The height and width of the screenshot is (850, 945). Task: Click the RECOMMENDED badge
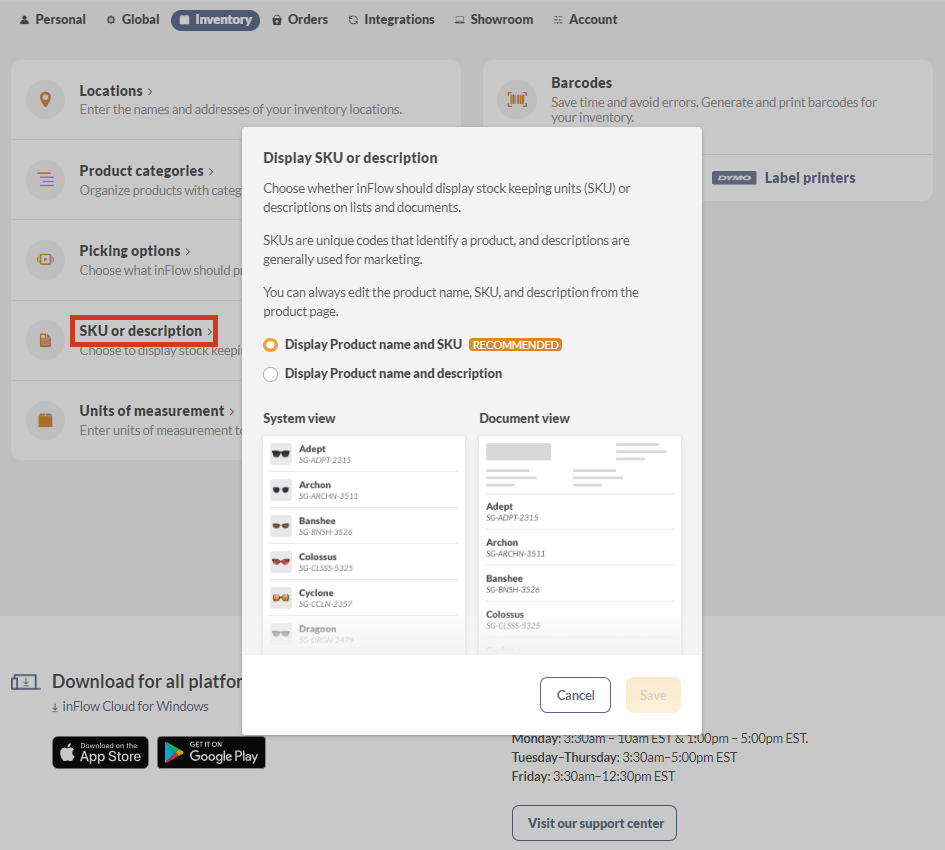[515, 345]
